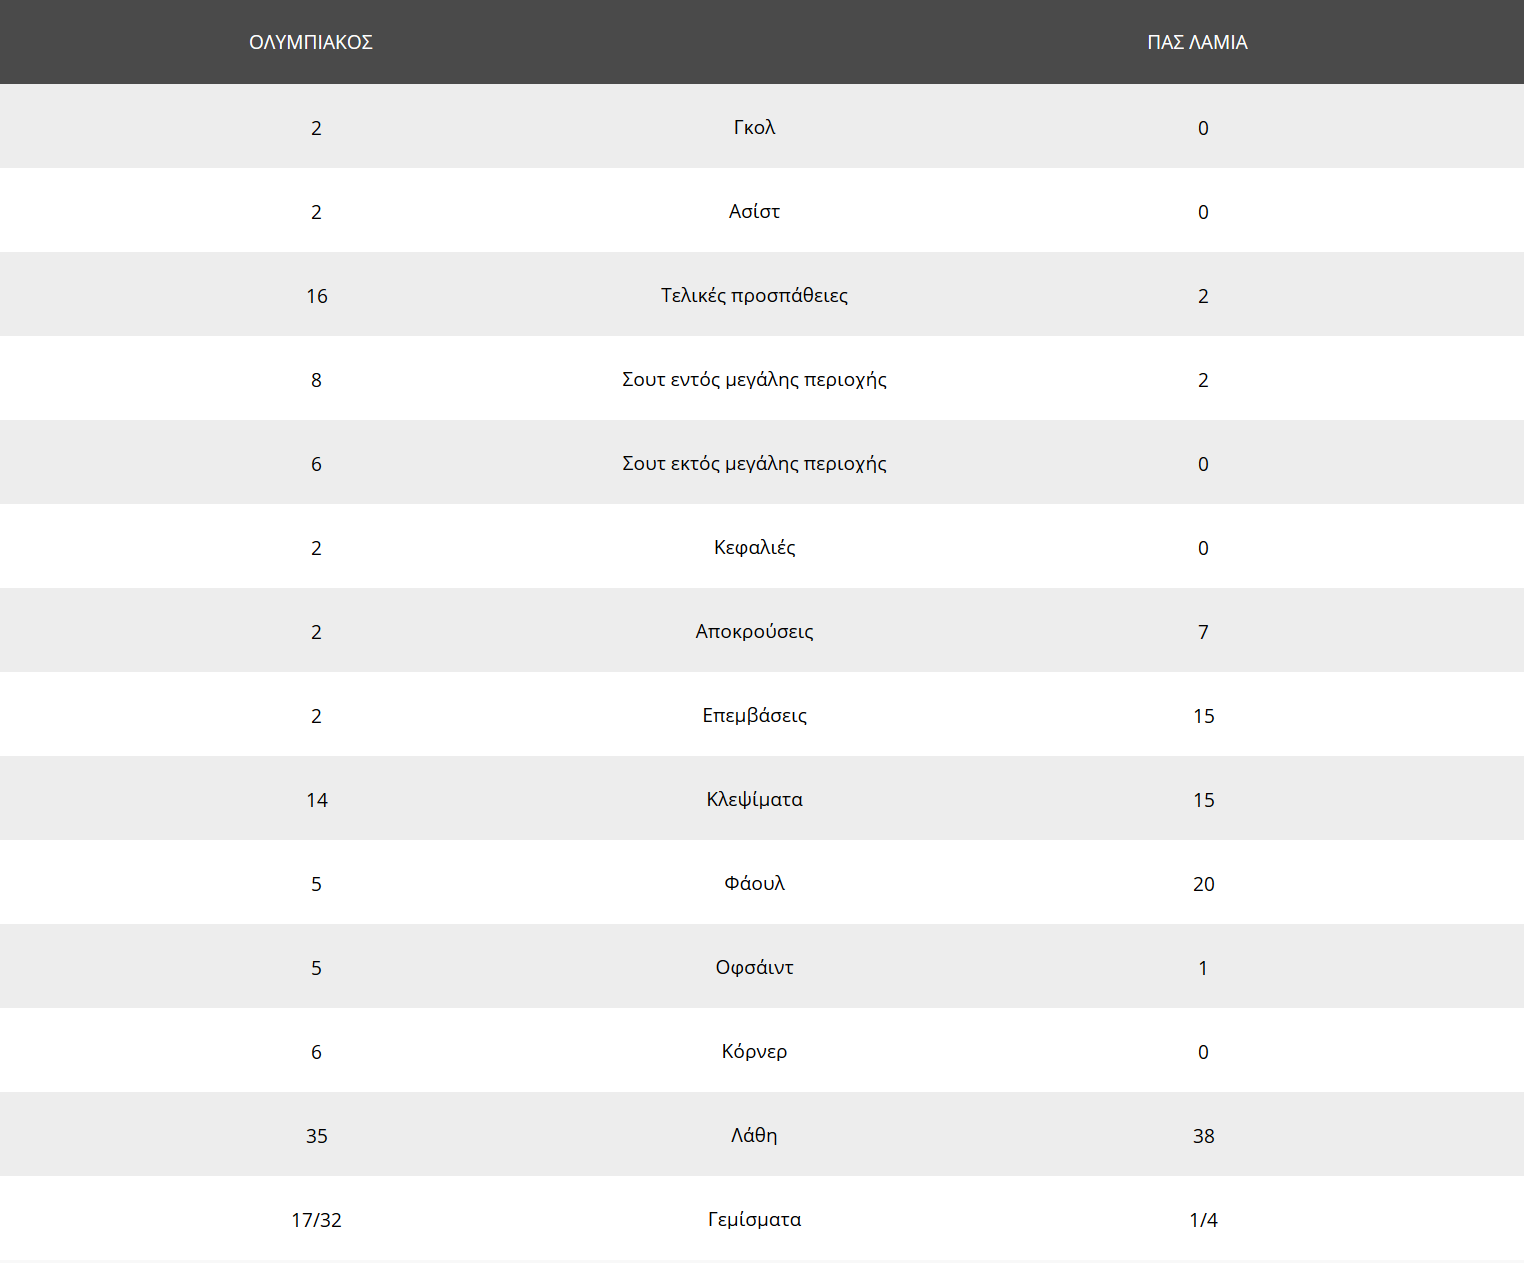Click the Οφσάιντ stat label
1524x1263 pixels.
click(754, 967)
